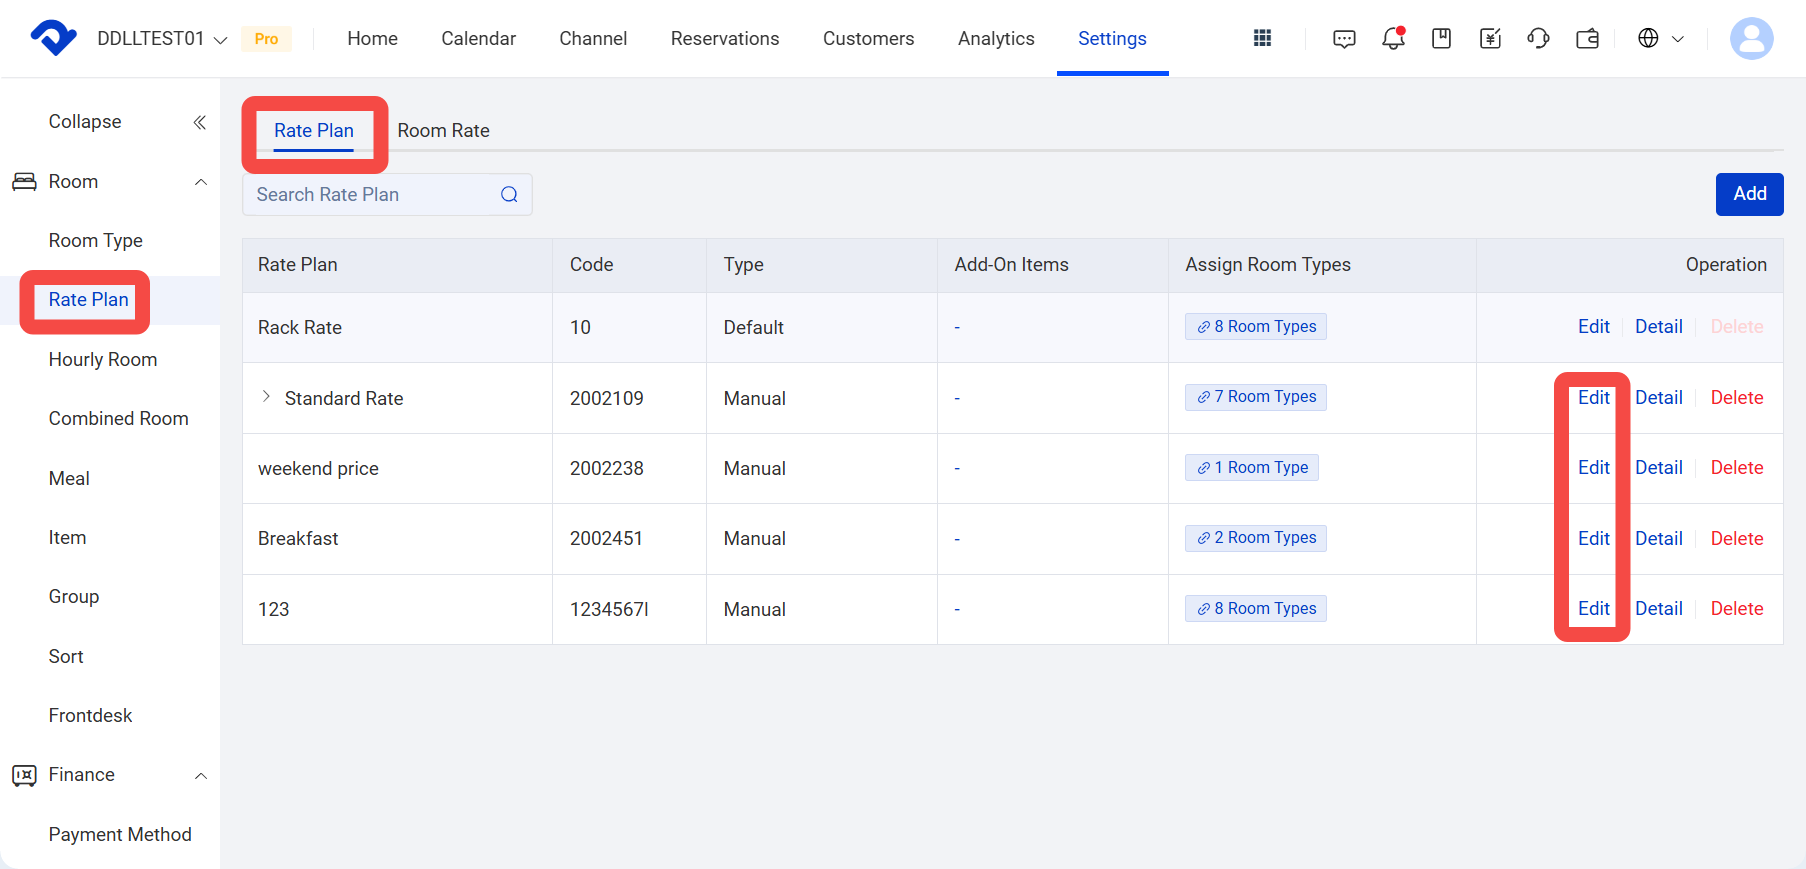This screenshot has height=869, width=1806.
Task: Open the Analytics menu
Action: [996, 39]
